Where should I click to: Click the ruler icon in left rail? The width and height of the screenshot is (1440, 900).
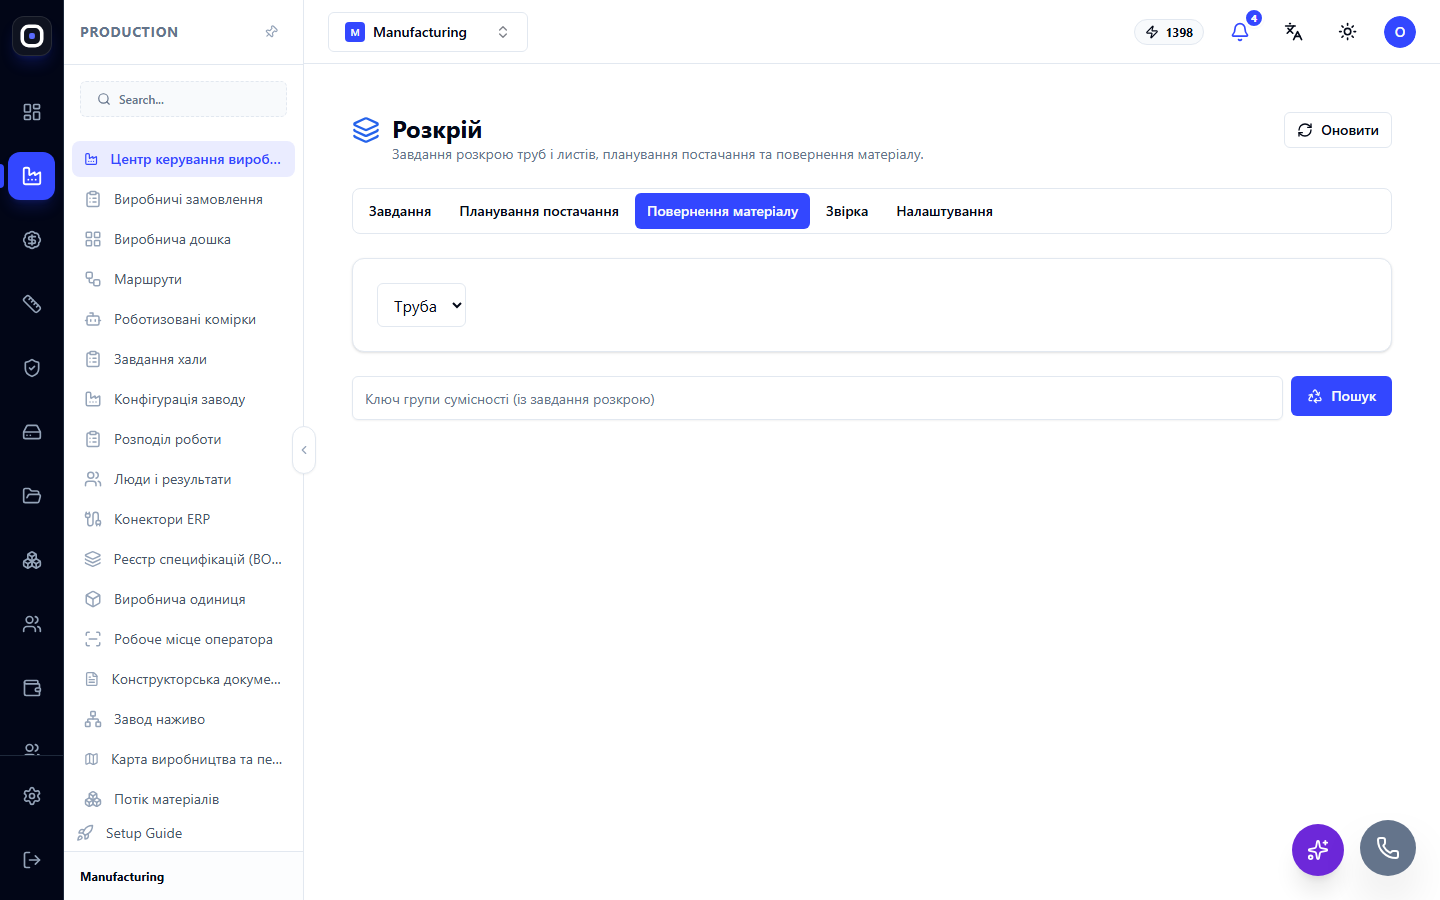click(x=32, y=304)
